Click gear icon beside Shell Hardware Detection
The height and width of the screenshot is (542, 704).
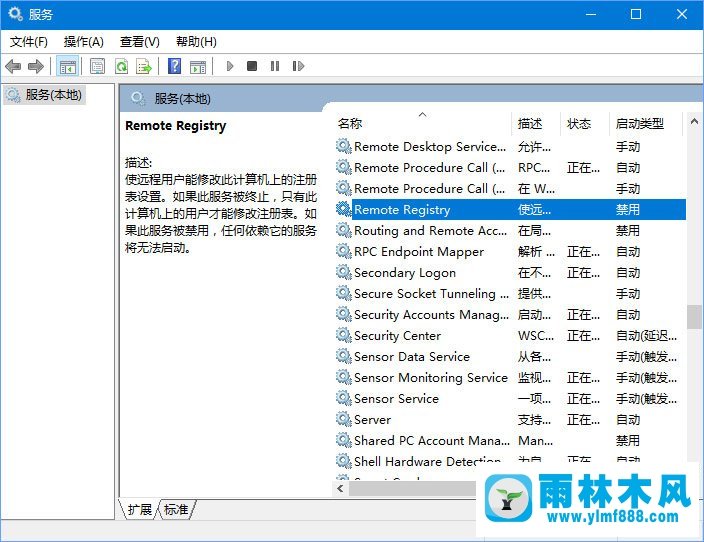(x=343, y=461)
